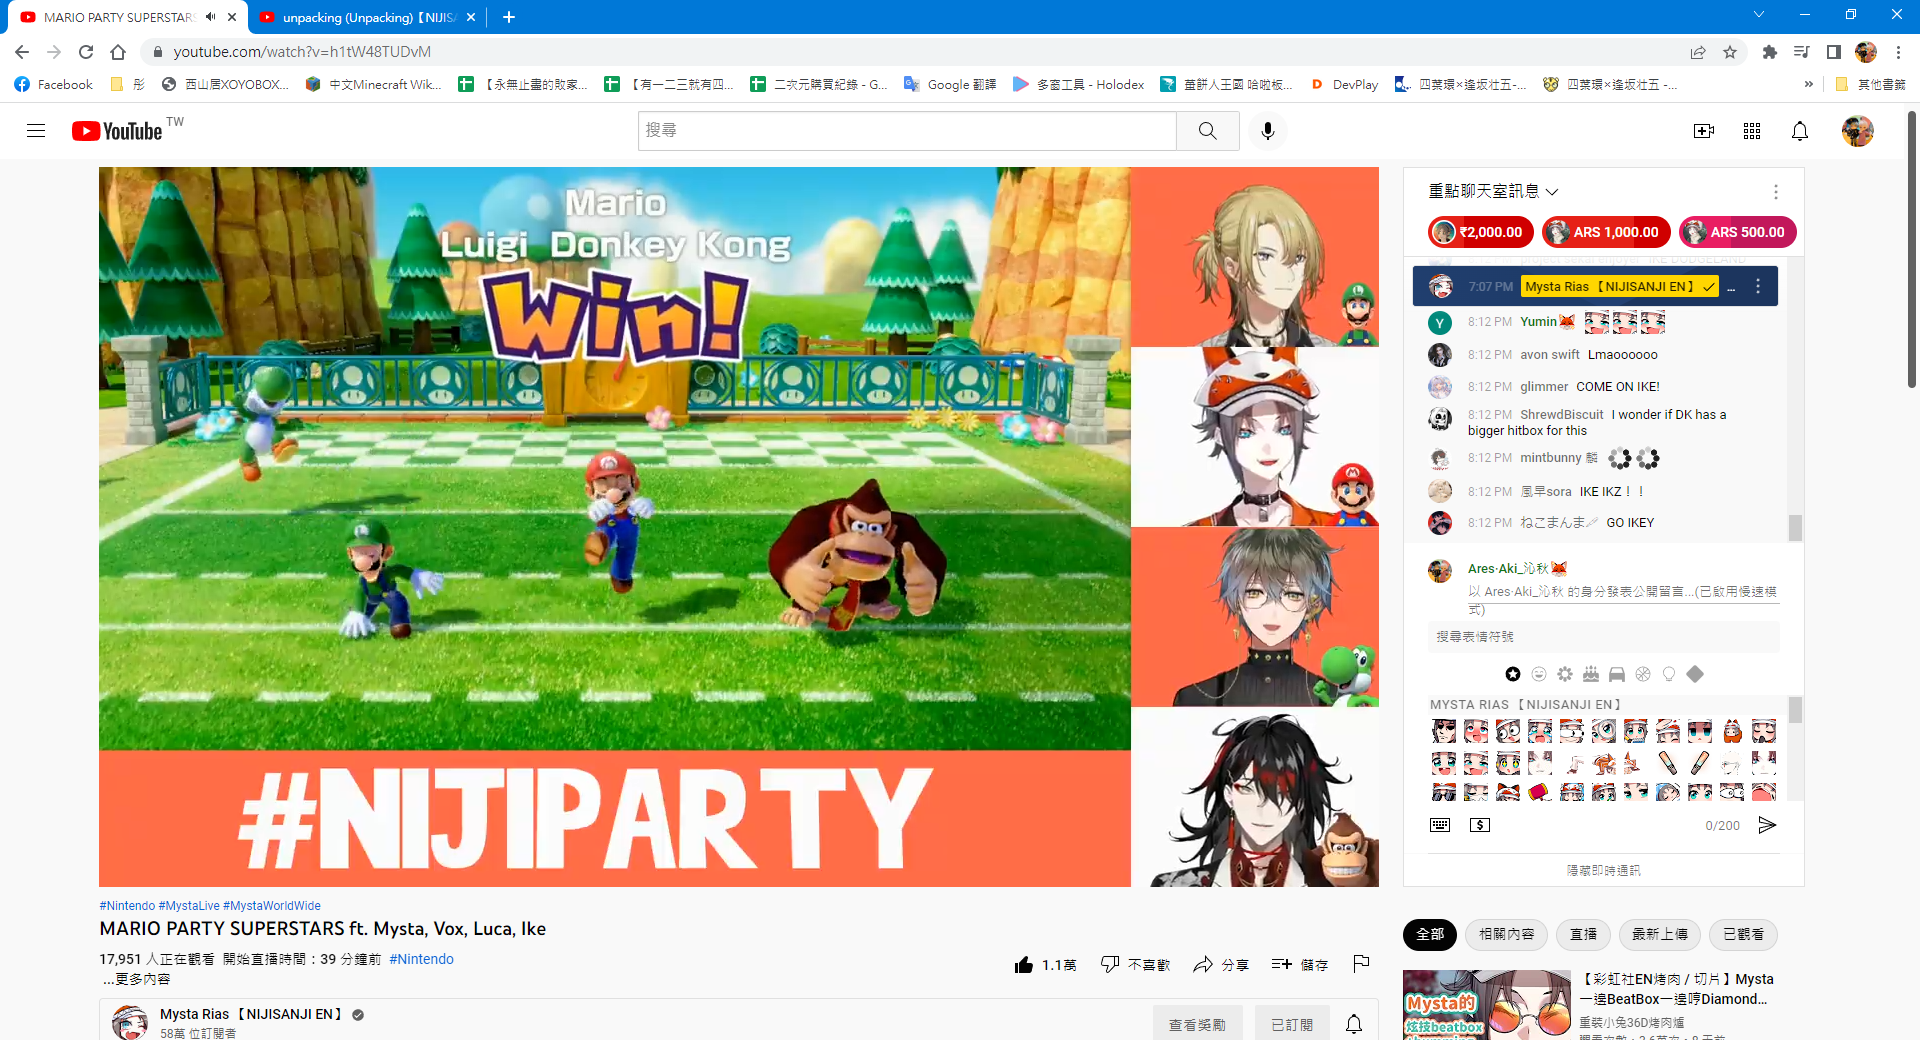Report the video with the flag icon
This screenshot has height=1040, width=1920.
1361,964
